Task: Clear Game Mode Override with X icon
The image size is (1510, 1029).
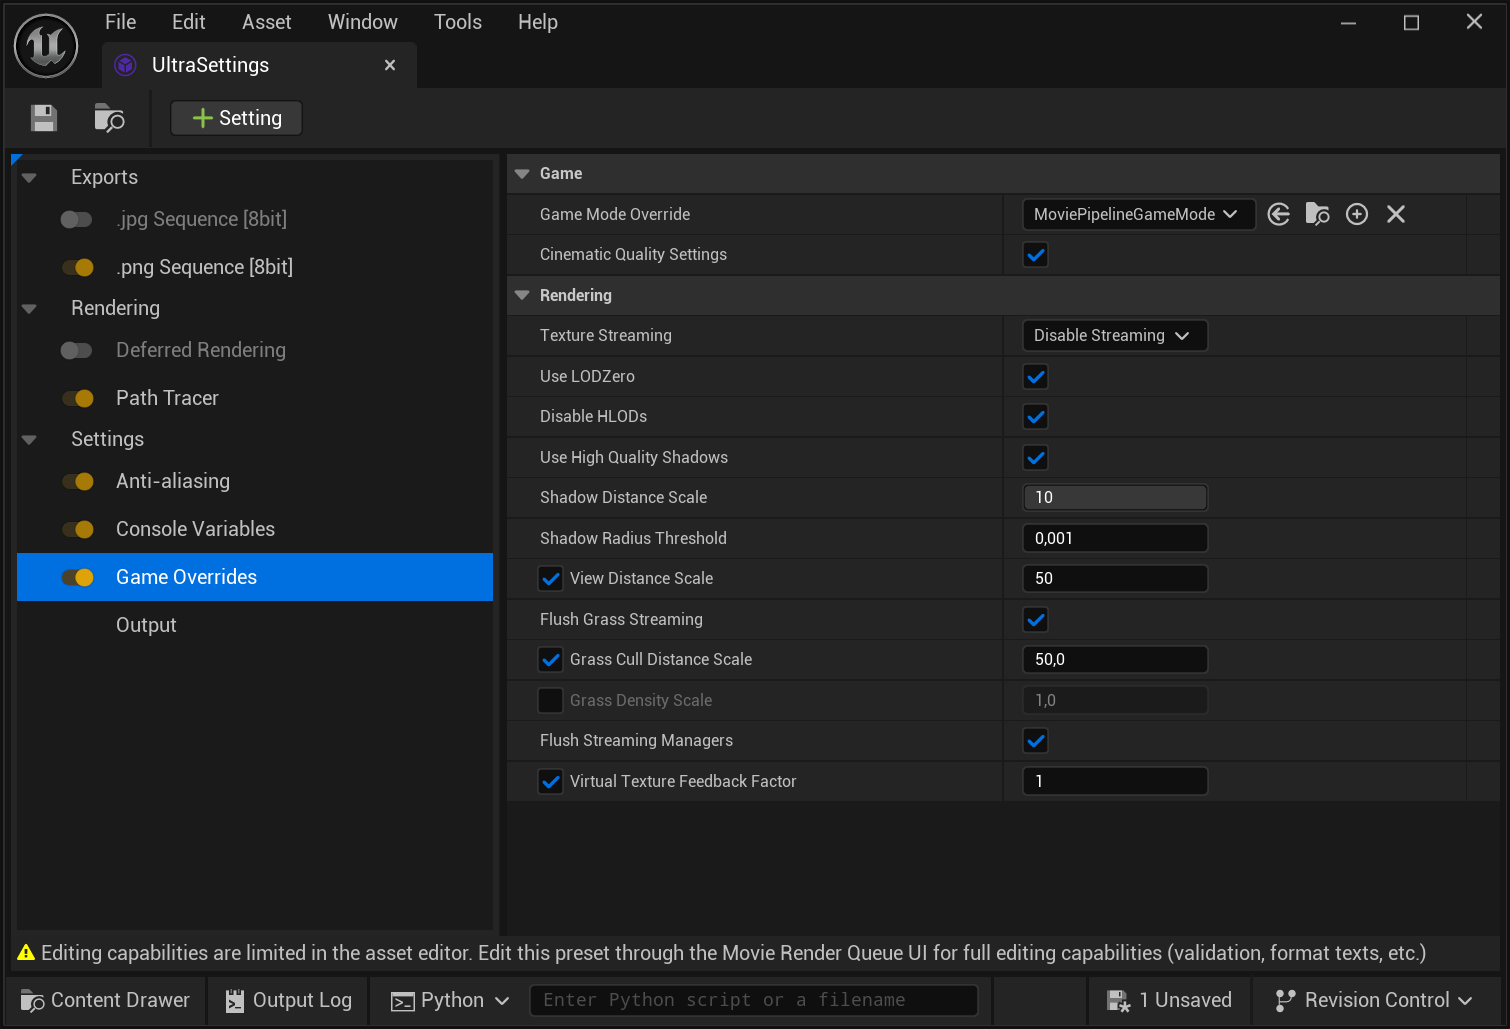Action: pos(1396,214)
